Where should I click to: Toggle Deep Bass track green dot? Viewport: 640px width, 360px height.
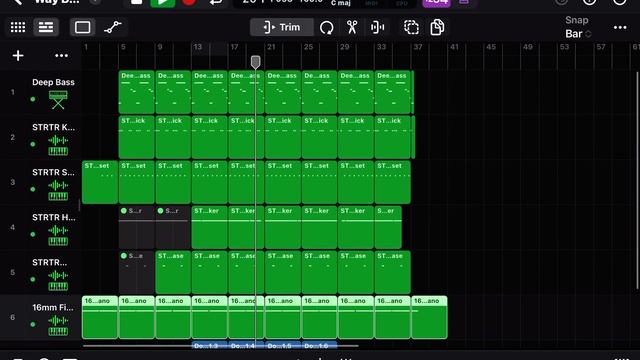click(x=33, y=99)
